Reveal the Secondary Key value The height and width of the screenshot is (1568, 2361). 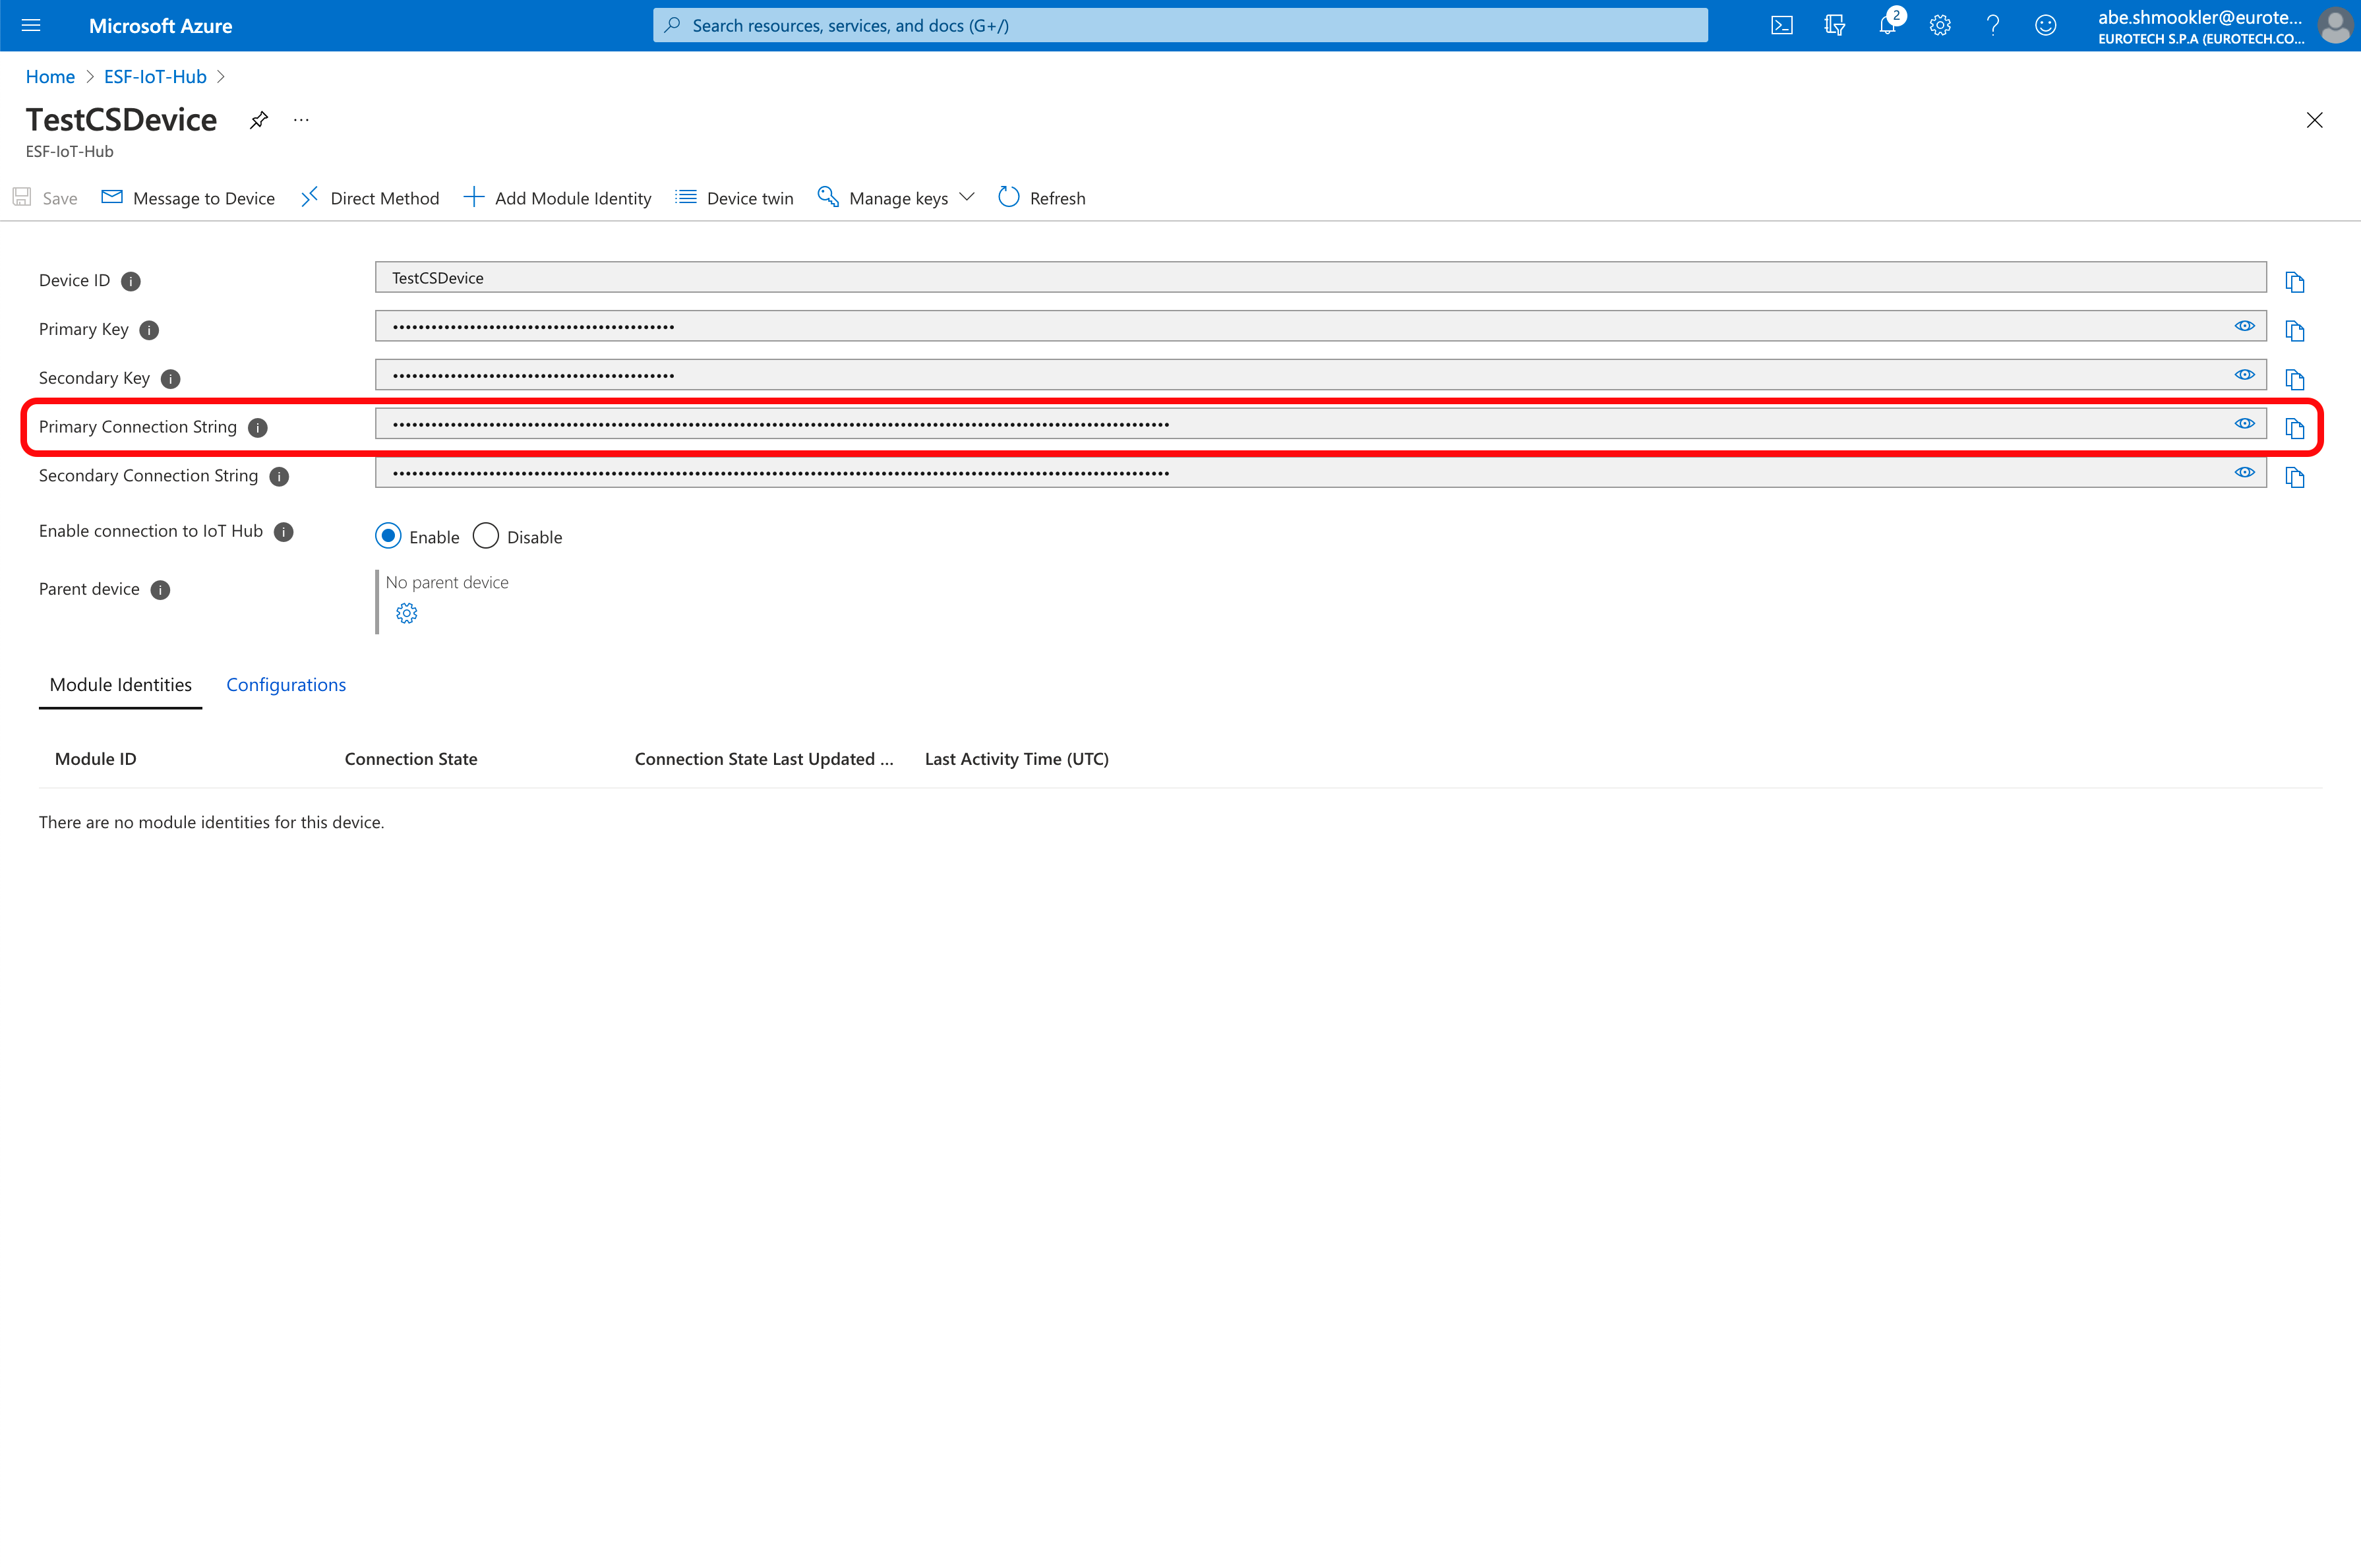[x=2244, y=375]
